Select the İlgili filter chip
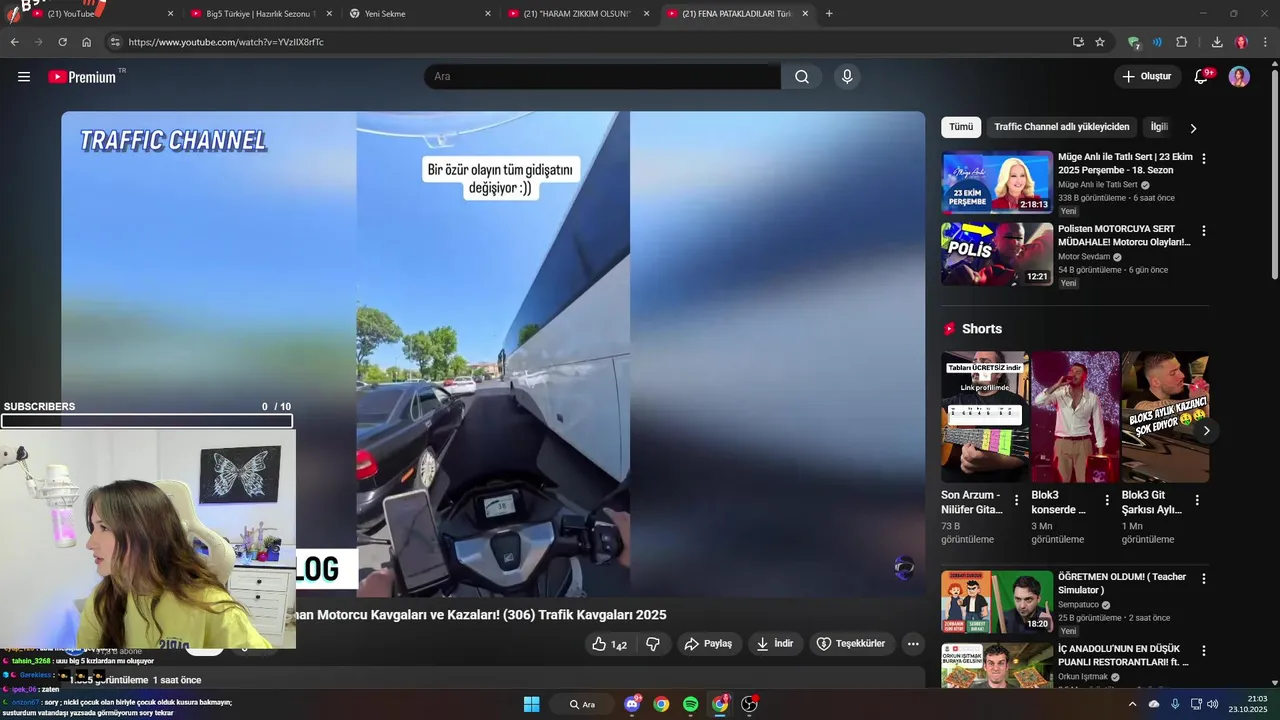1280x720 pixels. coord(1159,127)
